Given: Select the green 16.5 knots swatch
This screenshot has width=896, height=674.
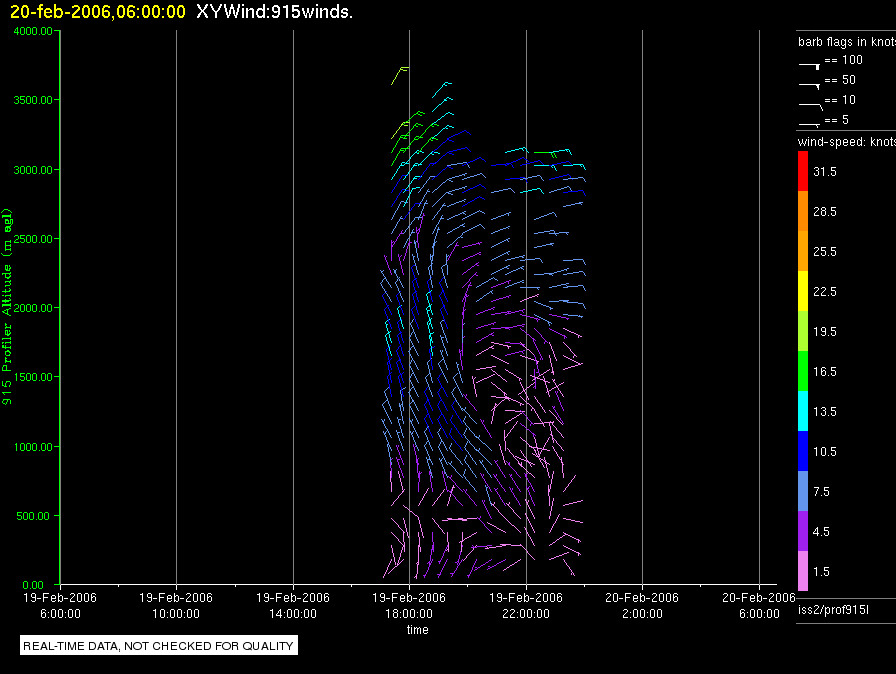Looking at the screenshot, I should tap(803, 371).
